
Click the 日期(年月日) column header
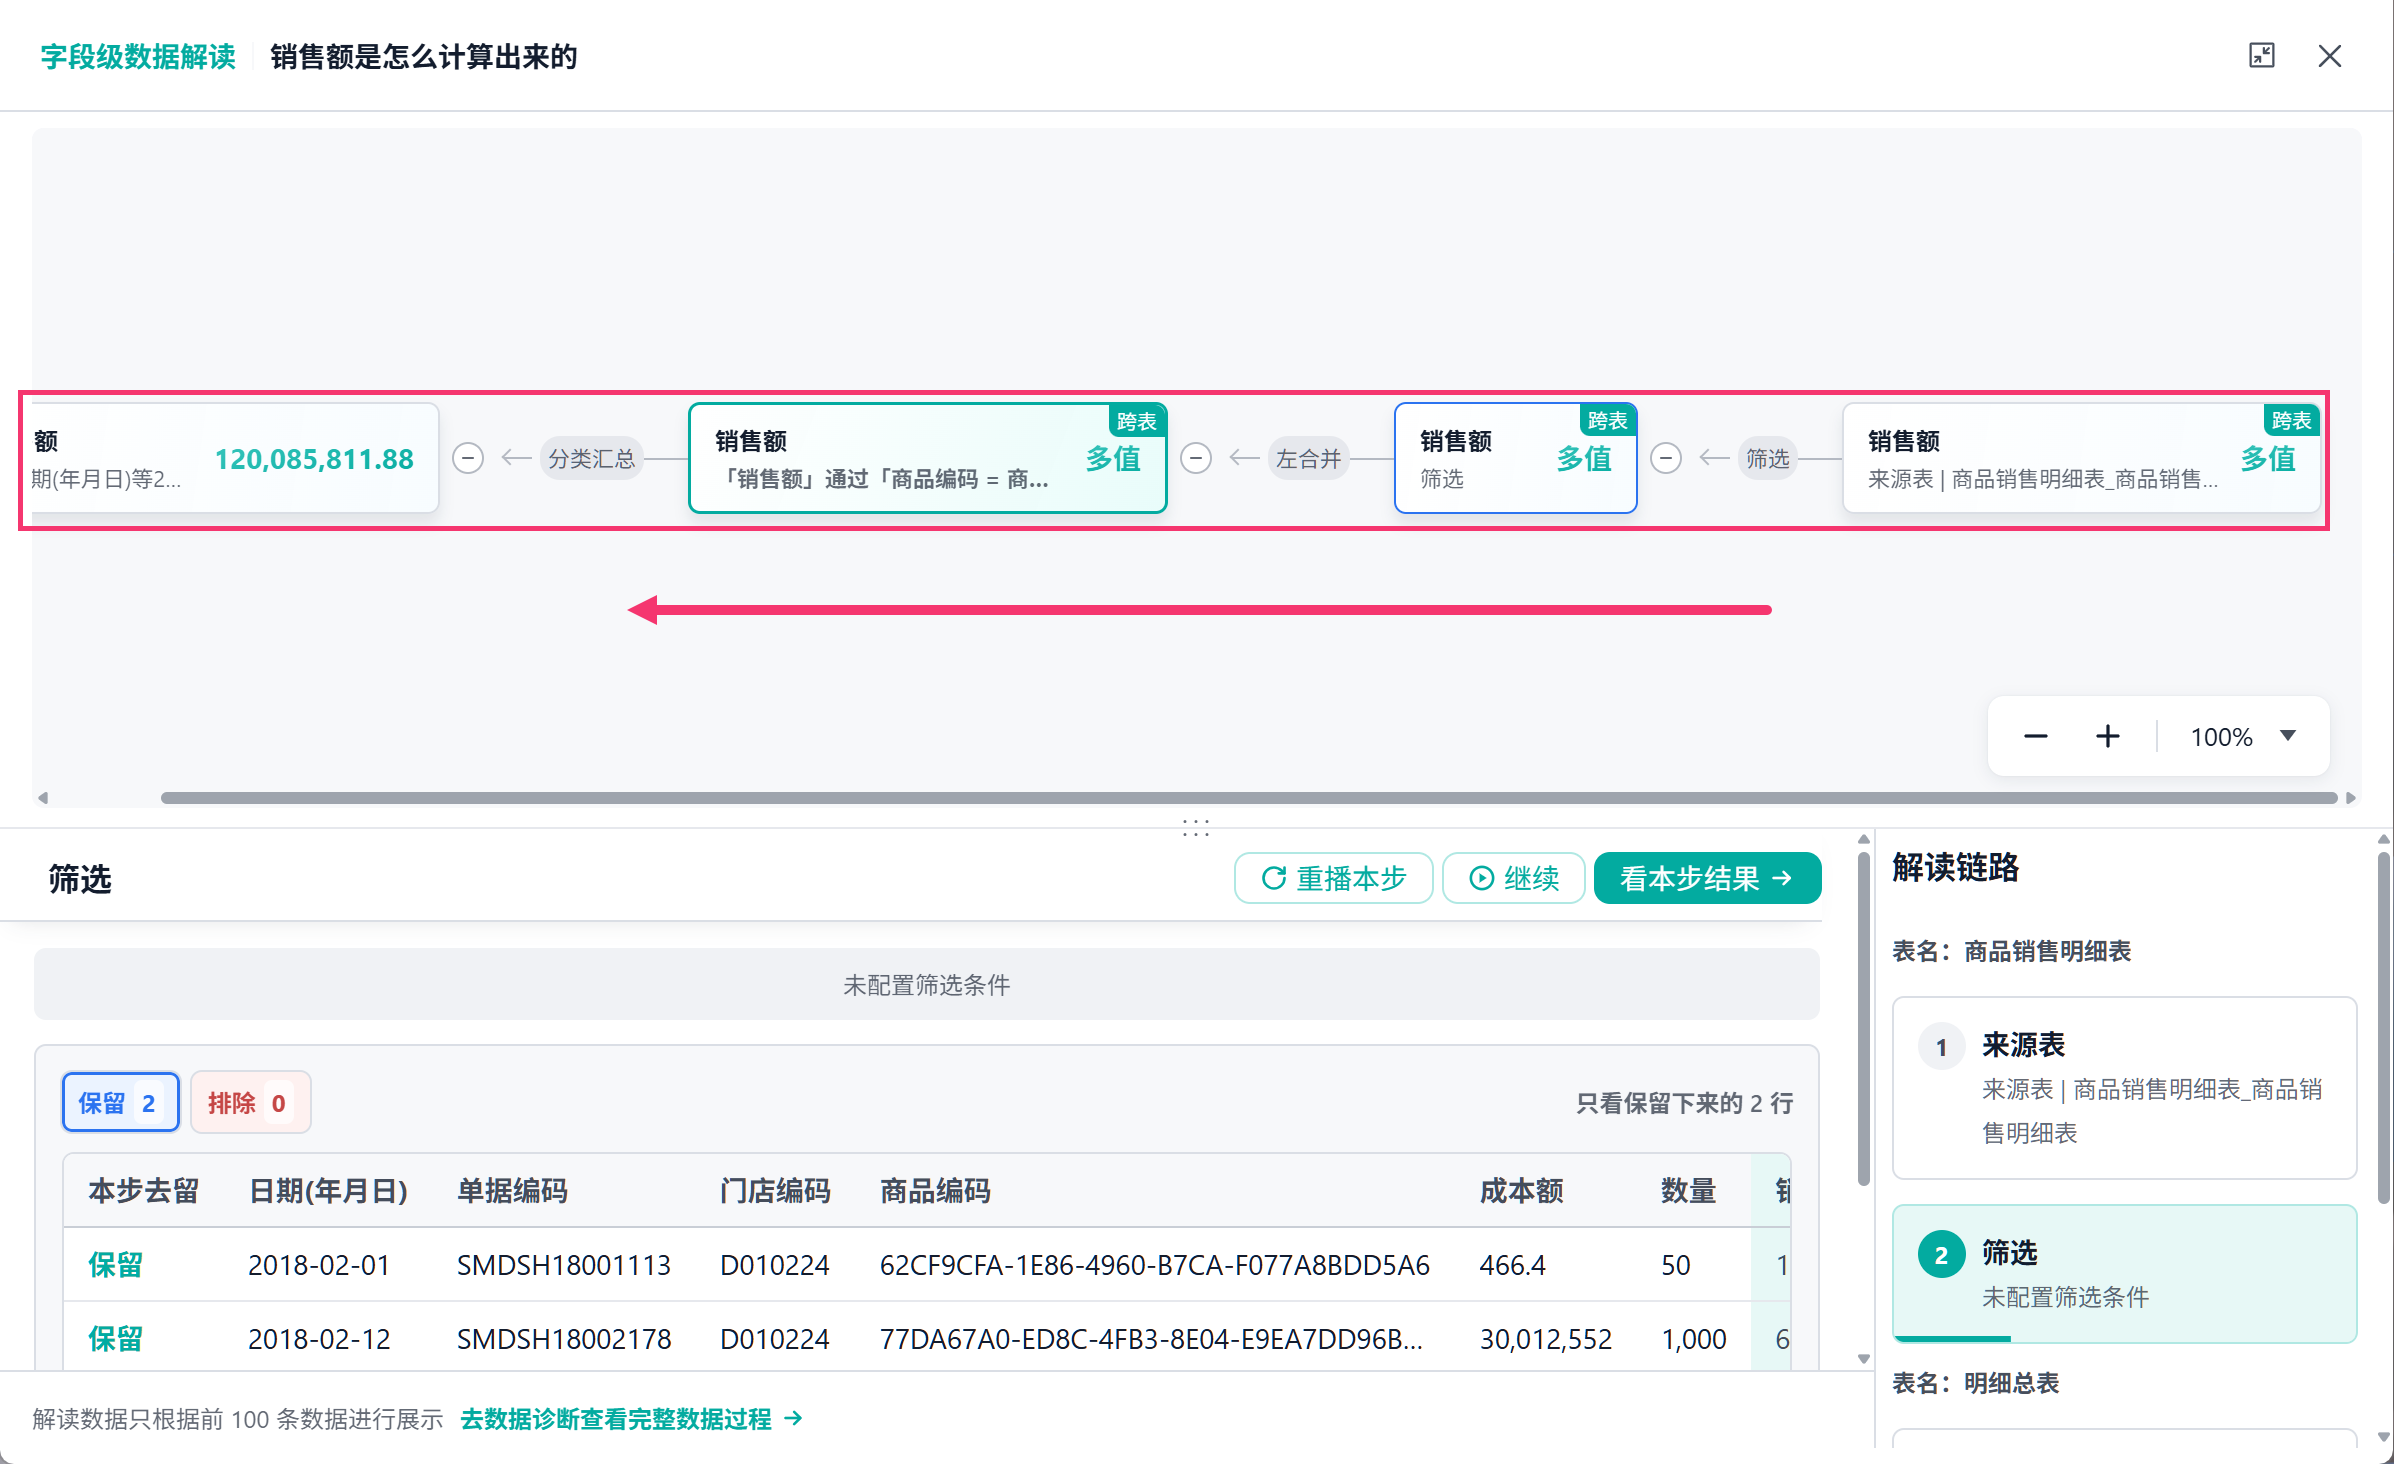point(328,1190)
